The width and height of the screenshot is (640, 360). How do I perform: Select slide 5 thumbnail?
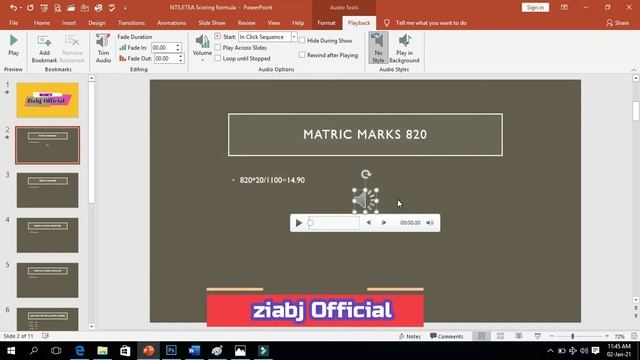click(47, 280)
